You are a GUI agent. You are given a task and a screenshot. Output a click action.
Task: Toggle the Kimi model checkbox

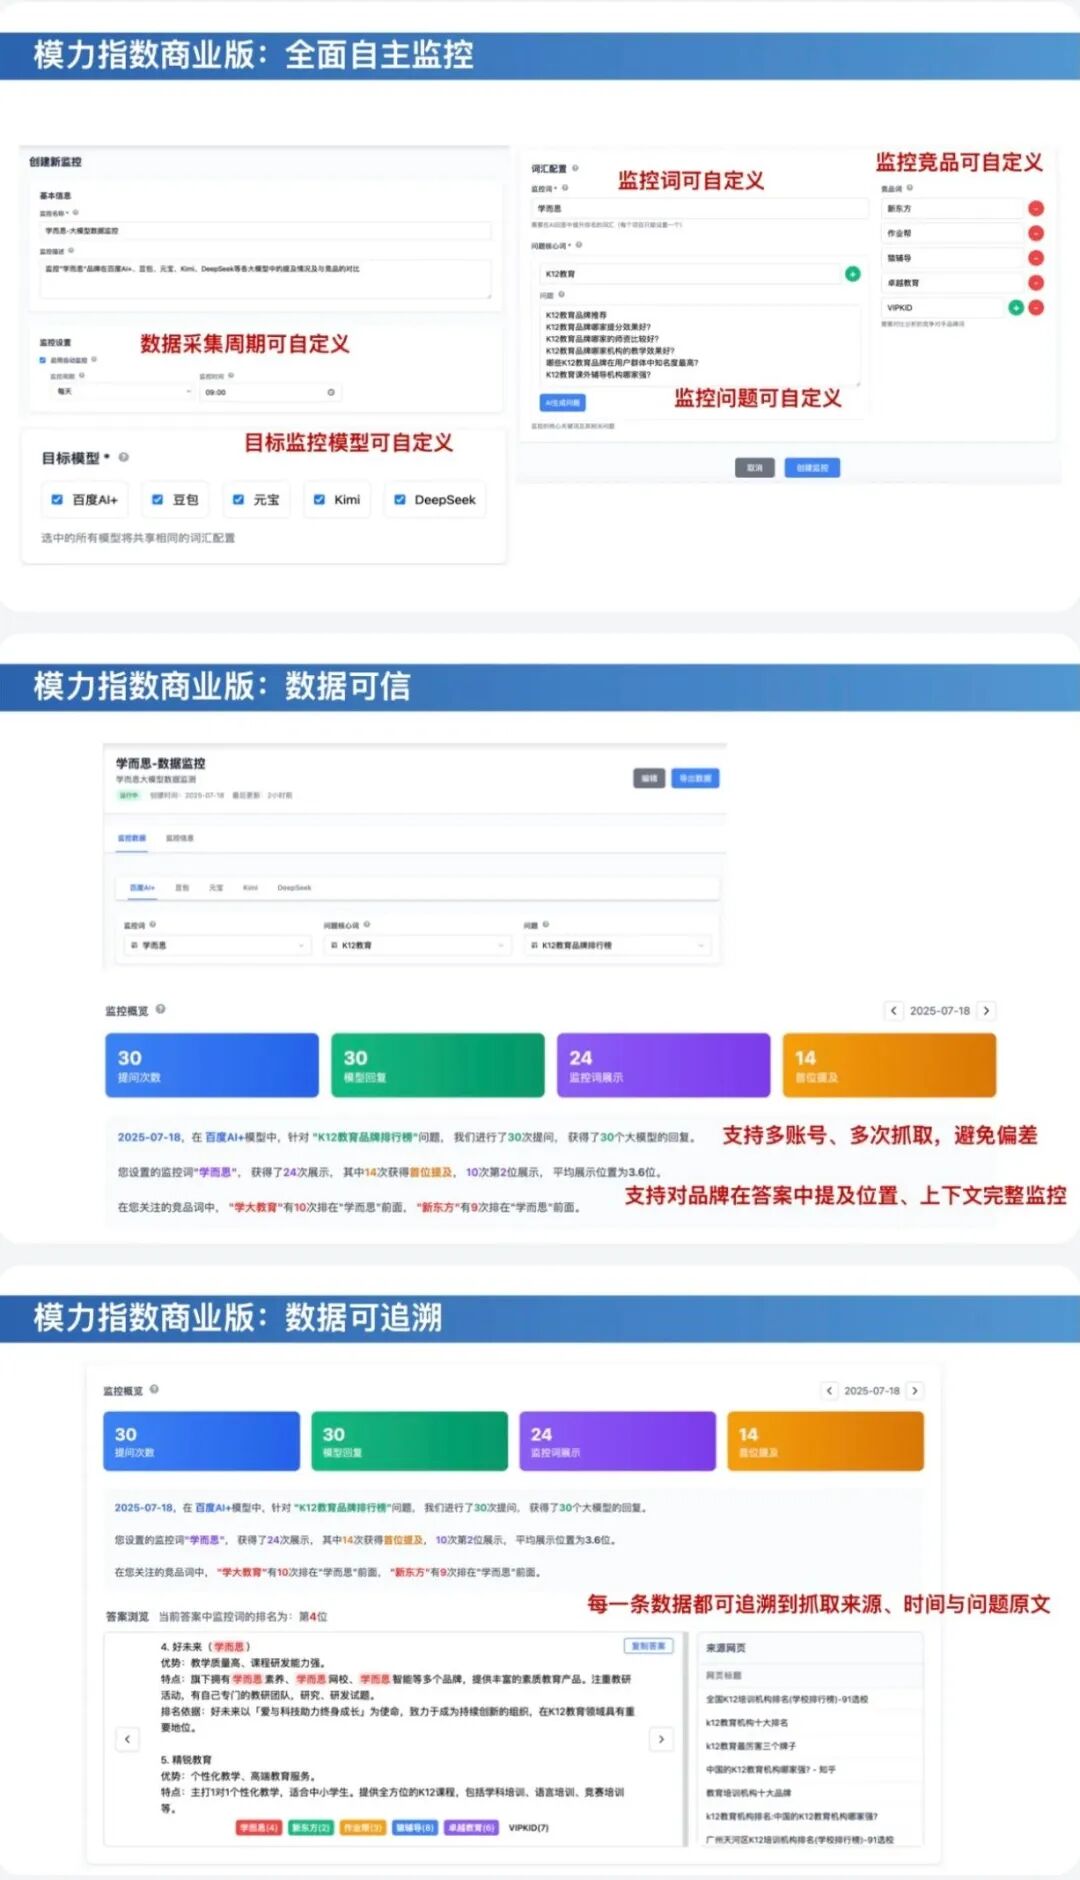click(319, 499)
